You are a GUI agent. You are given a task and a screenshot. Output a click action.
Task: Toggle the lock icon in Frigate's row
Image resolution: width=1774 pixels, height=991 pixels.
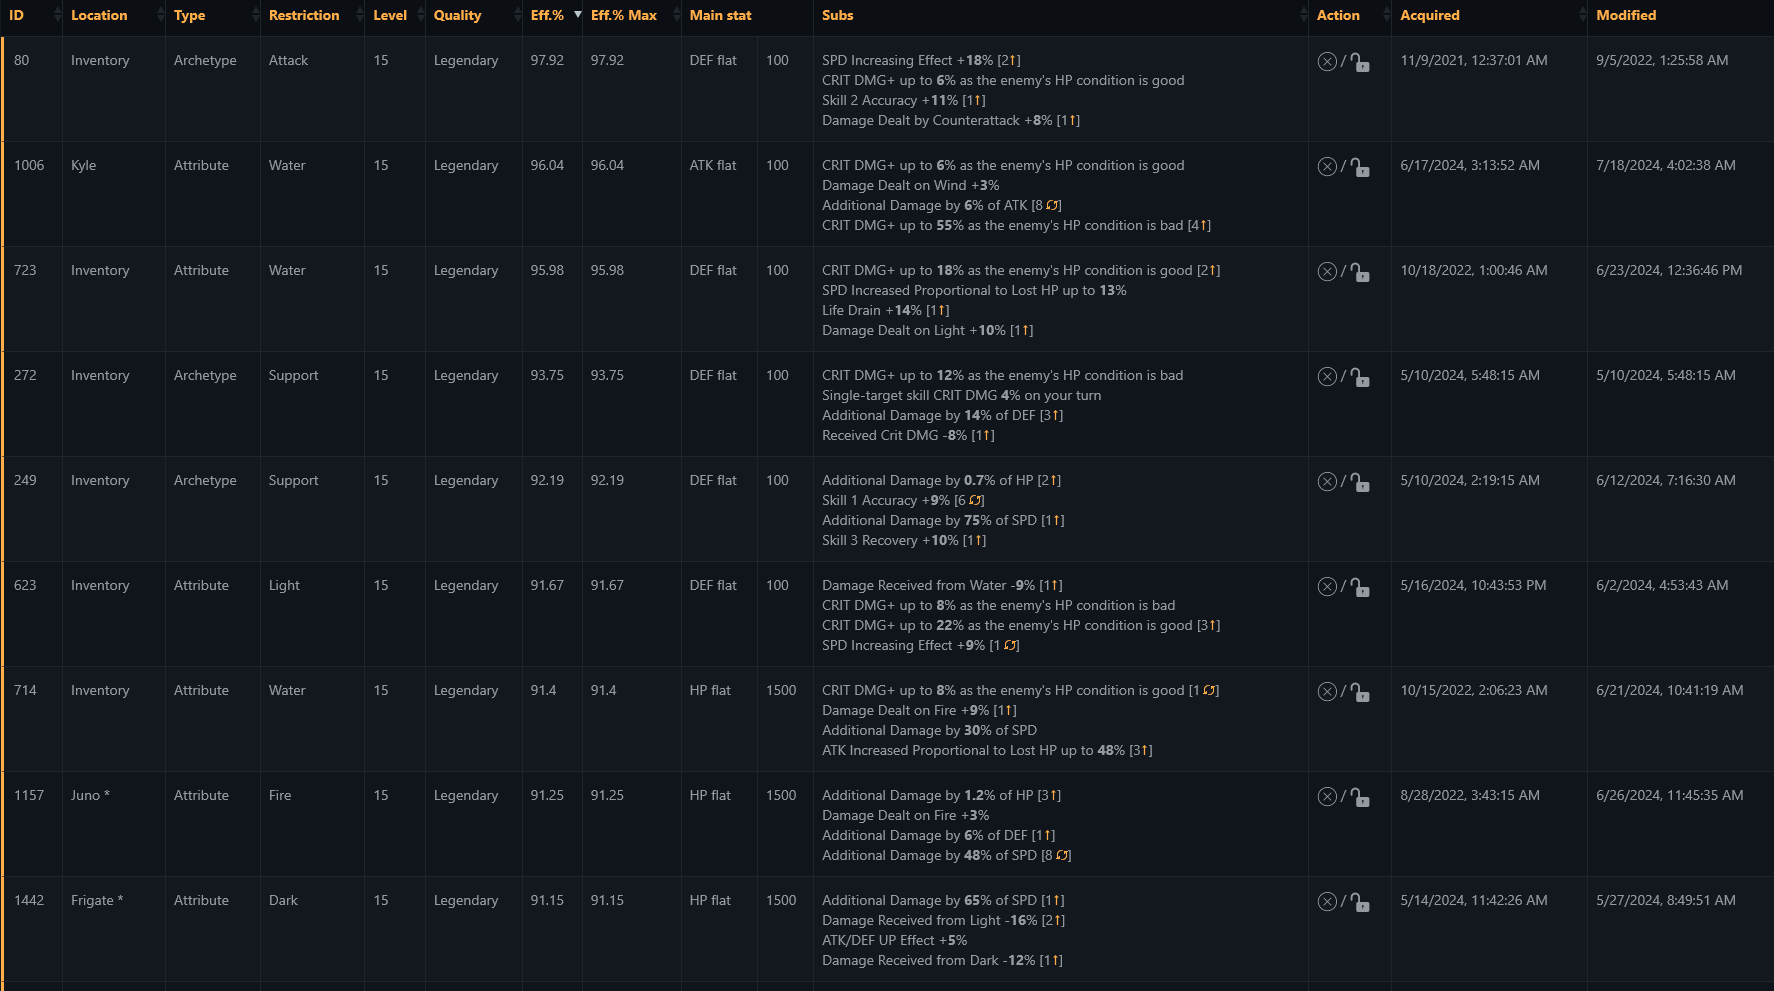[1360, 902]
